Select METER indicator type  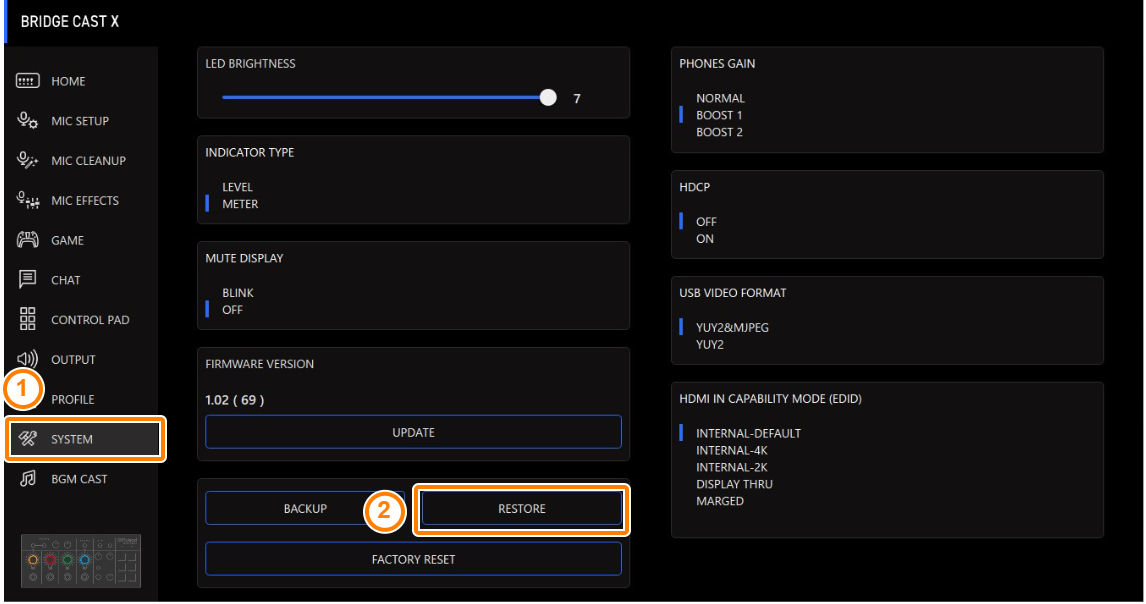pyautogui.click(x=240, y=204)
